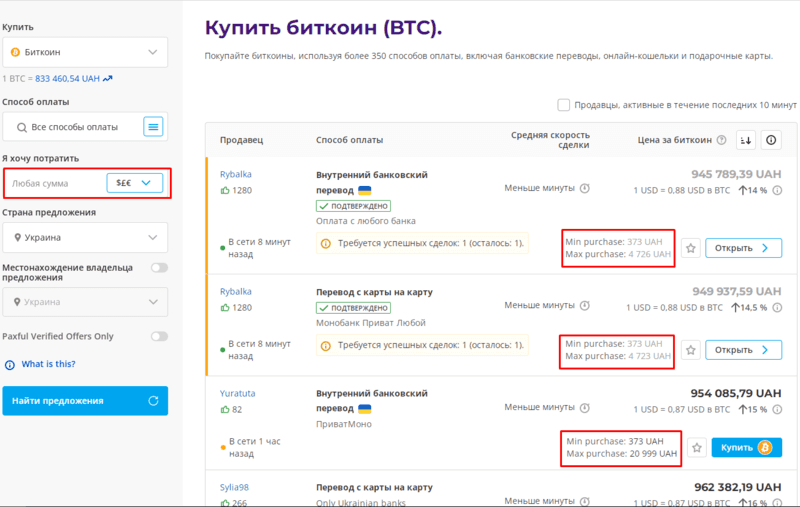Toggle Paxful Verified Offers Only switch
800x507 pixels.
click(159, 336)
